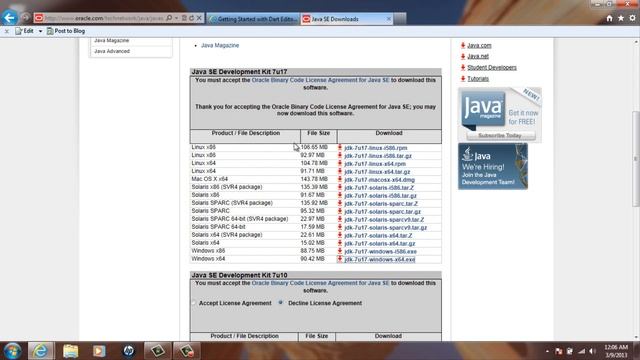
Task: Click the Edit toolbar icon
Action: (24, 31)
